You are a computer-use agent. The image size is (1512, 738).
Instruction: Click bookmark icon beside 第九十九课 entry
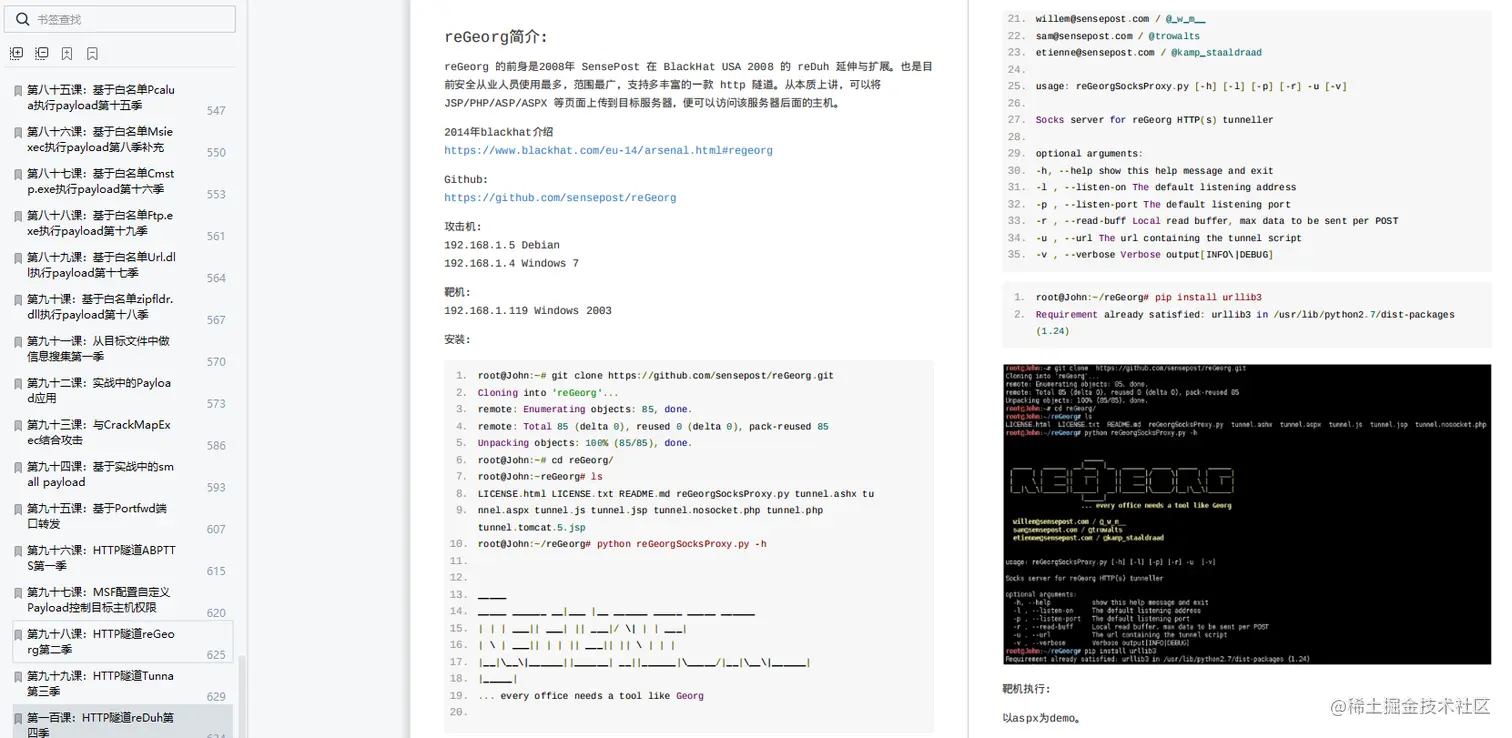(x=18, y=678)
